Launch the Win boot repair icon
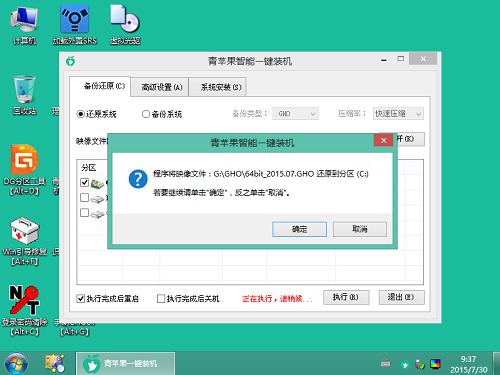Viewport: 500px width, 375px height. tap(24, 241)
